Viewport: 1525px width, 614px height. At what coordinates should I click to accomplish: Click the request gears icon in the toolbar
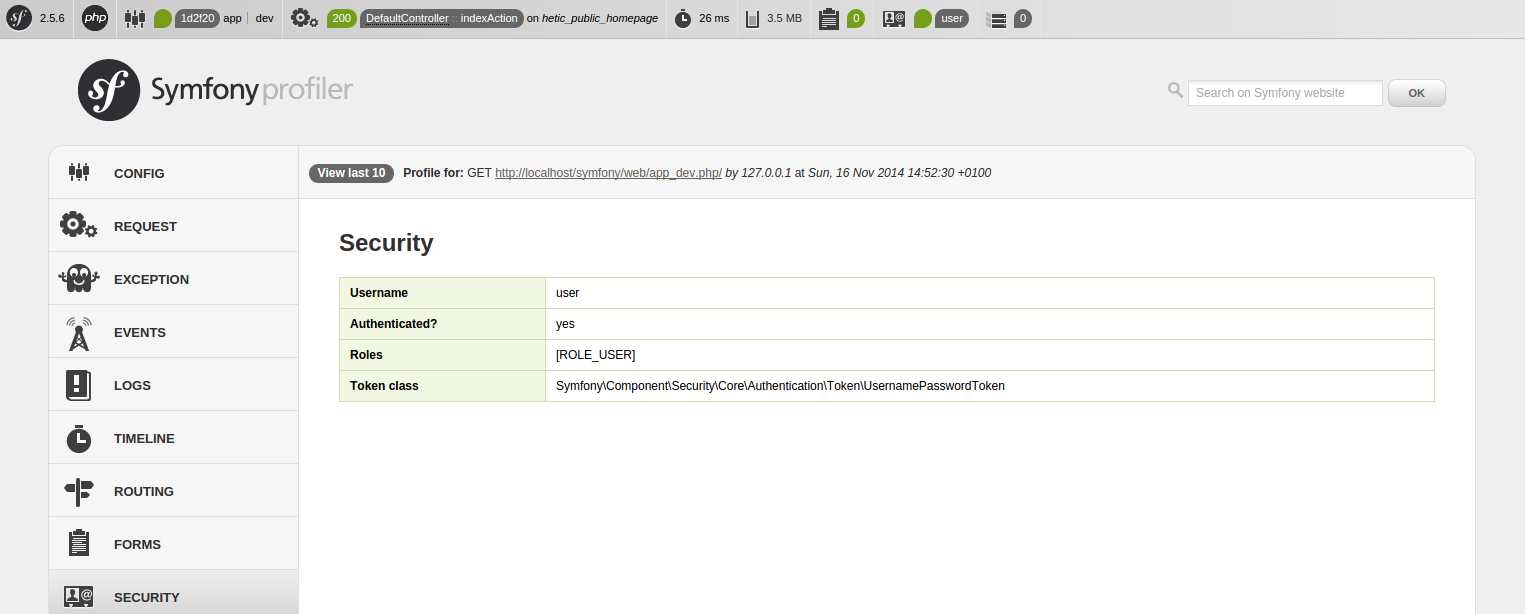pyautogui.click(x=305, y=18)
